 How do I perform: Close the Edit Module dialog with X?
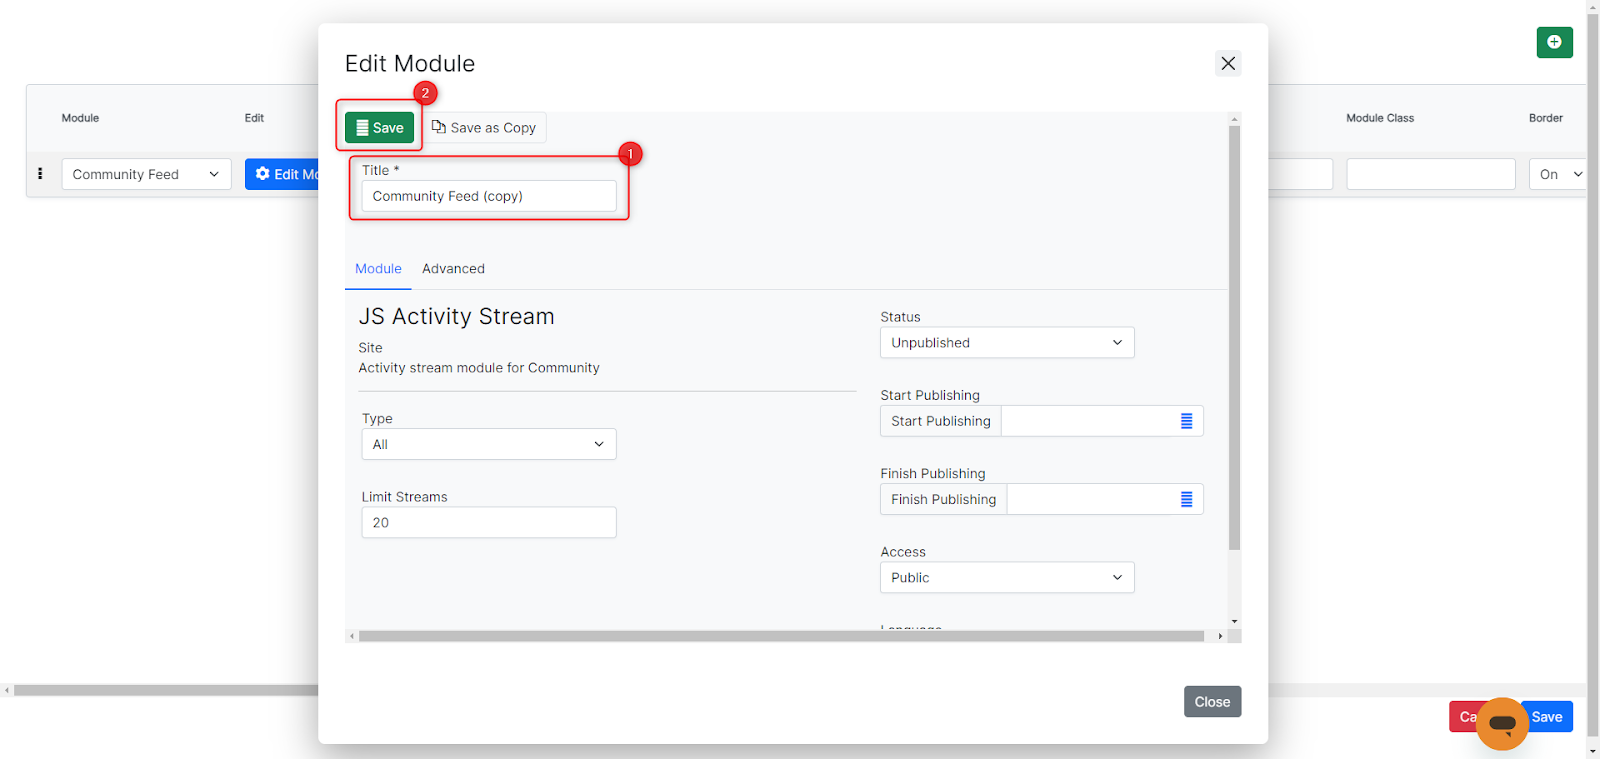(1228, 64)
